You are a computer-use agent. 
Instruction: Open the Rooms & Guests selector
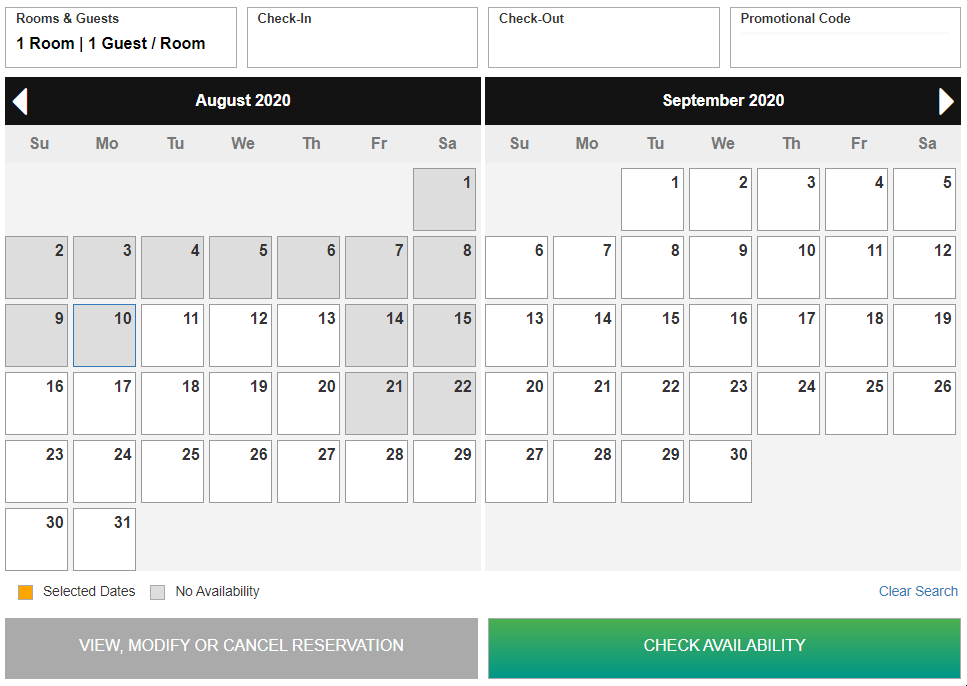(x=121, y=38)
